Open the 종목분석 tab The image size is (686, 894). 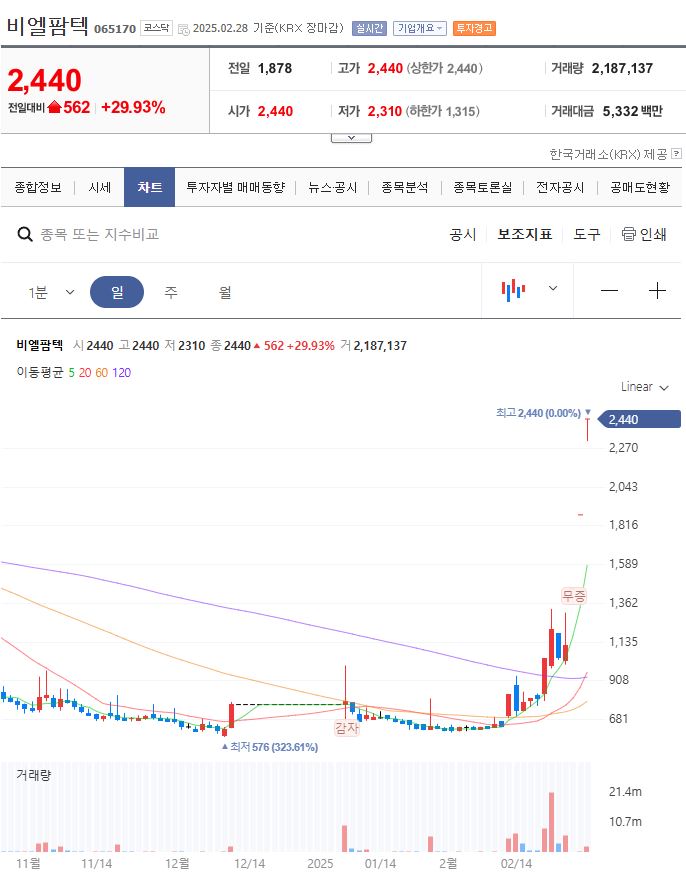[x=405, y=187]
